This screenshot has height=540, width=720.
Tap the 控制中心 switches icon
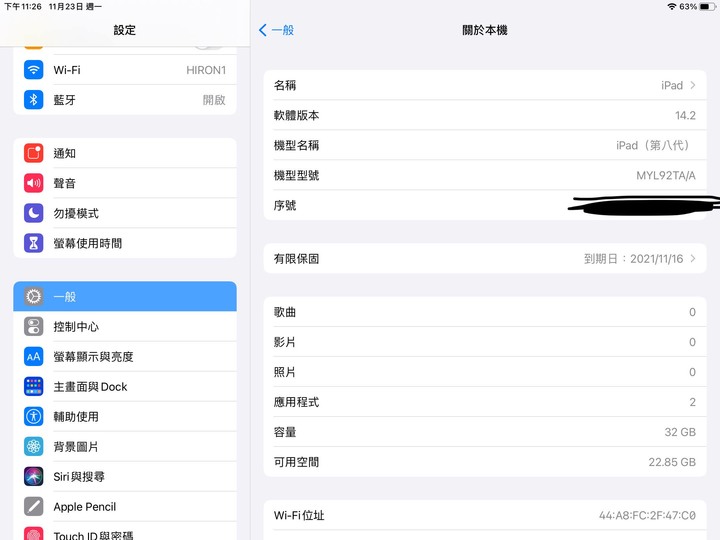[34, 326]
